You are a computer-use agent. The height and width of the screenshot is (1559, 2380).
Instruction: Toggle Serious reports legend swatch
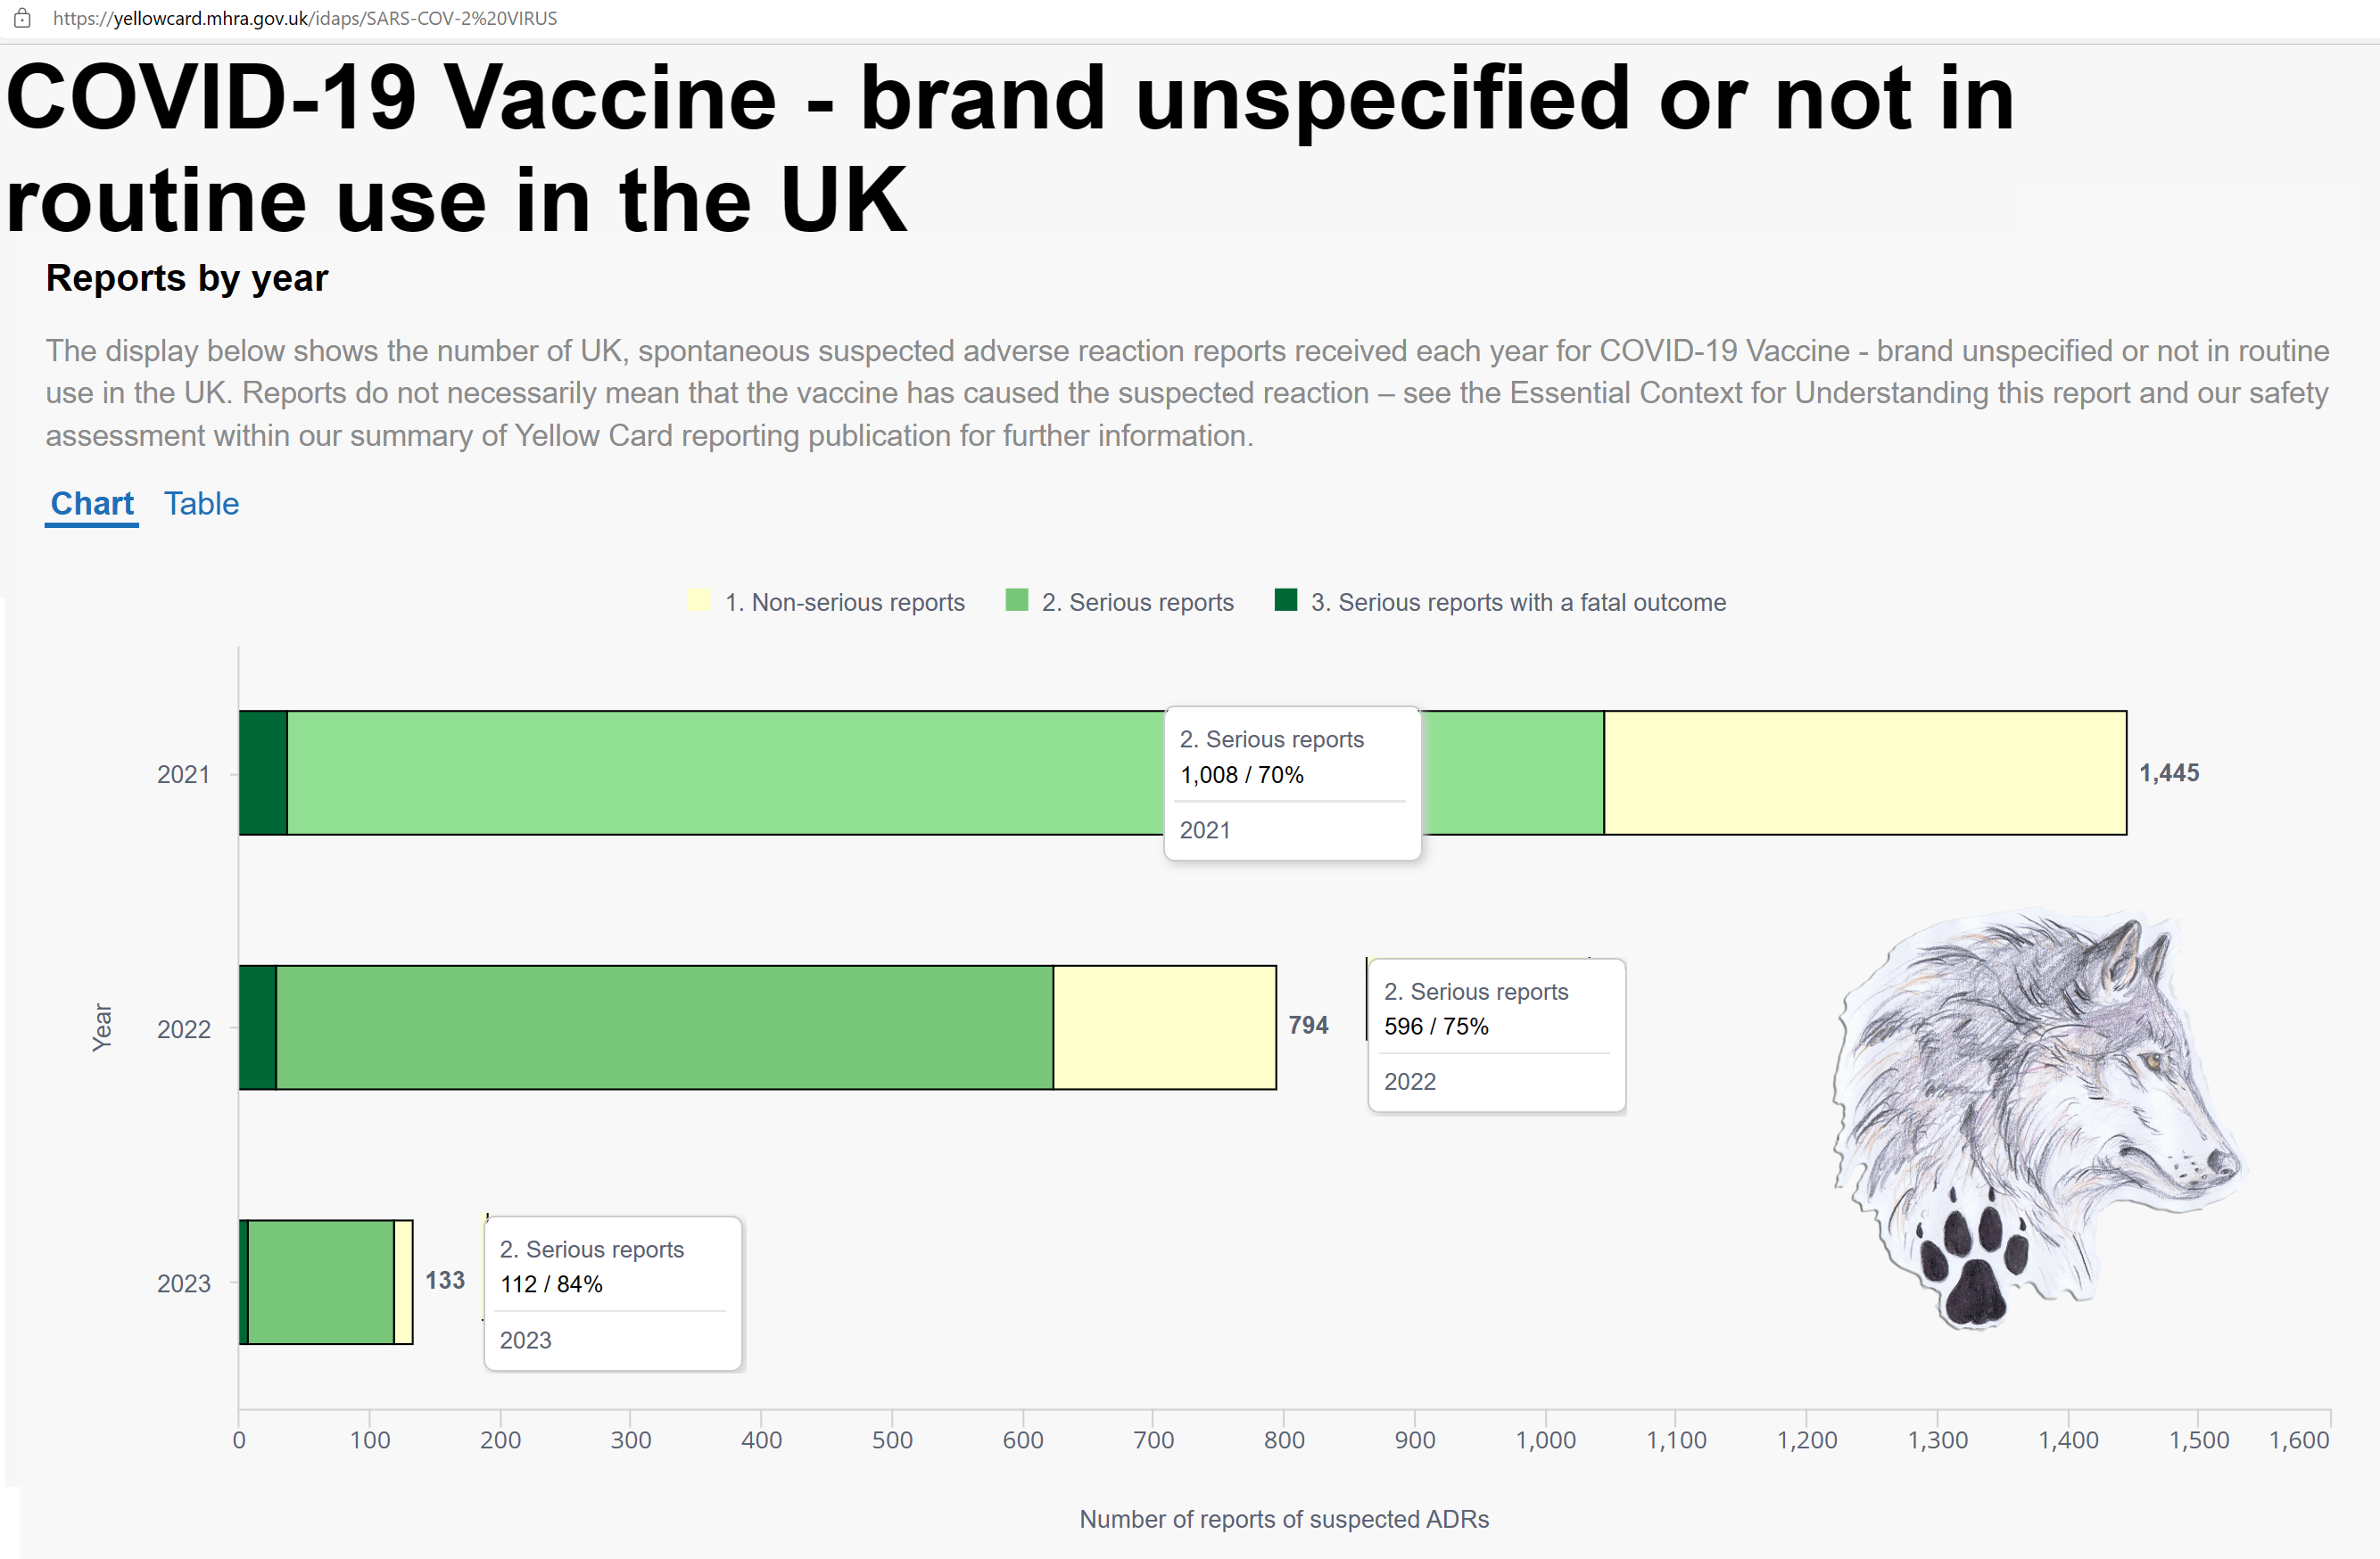click(1016, 601)
